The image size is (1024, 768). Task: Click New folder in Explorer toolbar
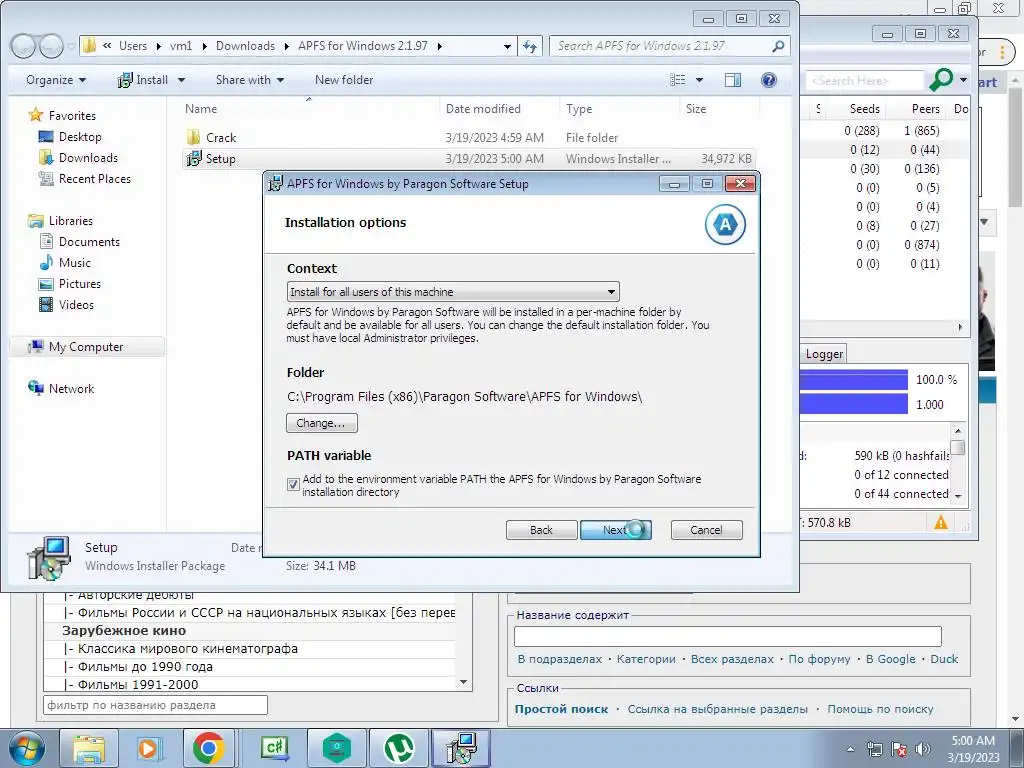(344, 80)
